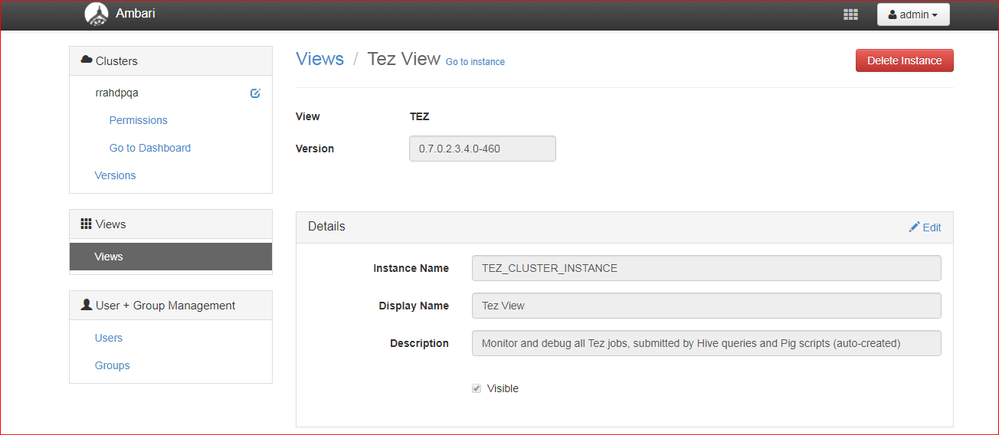Go to Dashboard link in sidebar

[150, 148]
